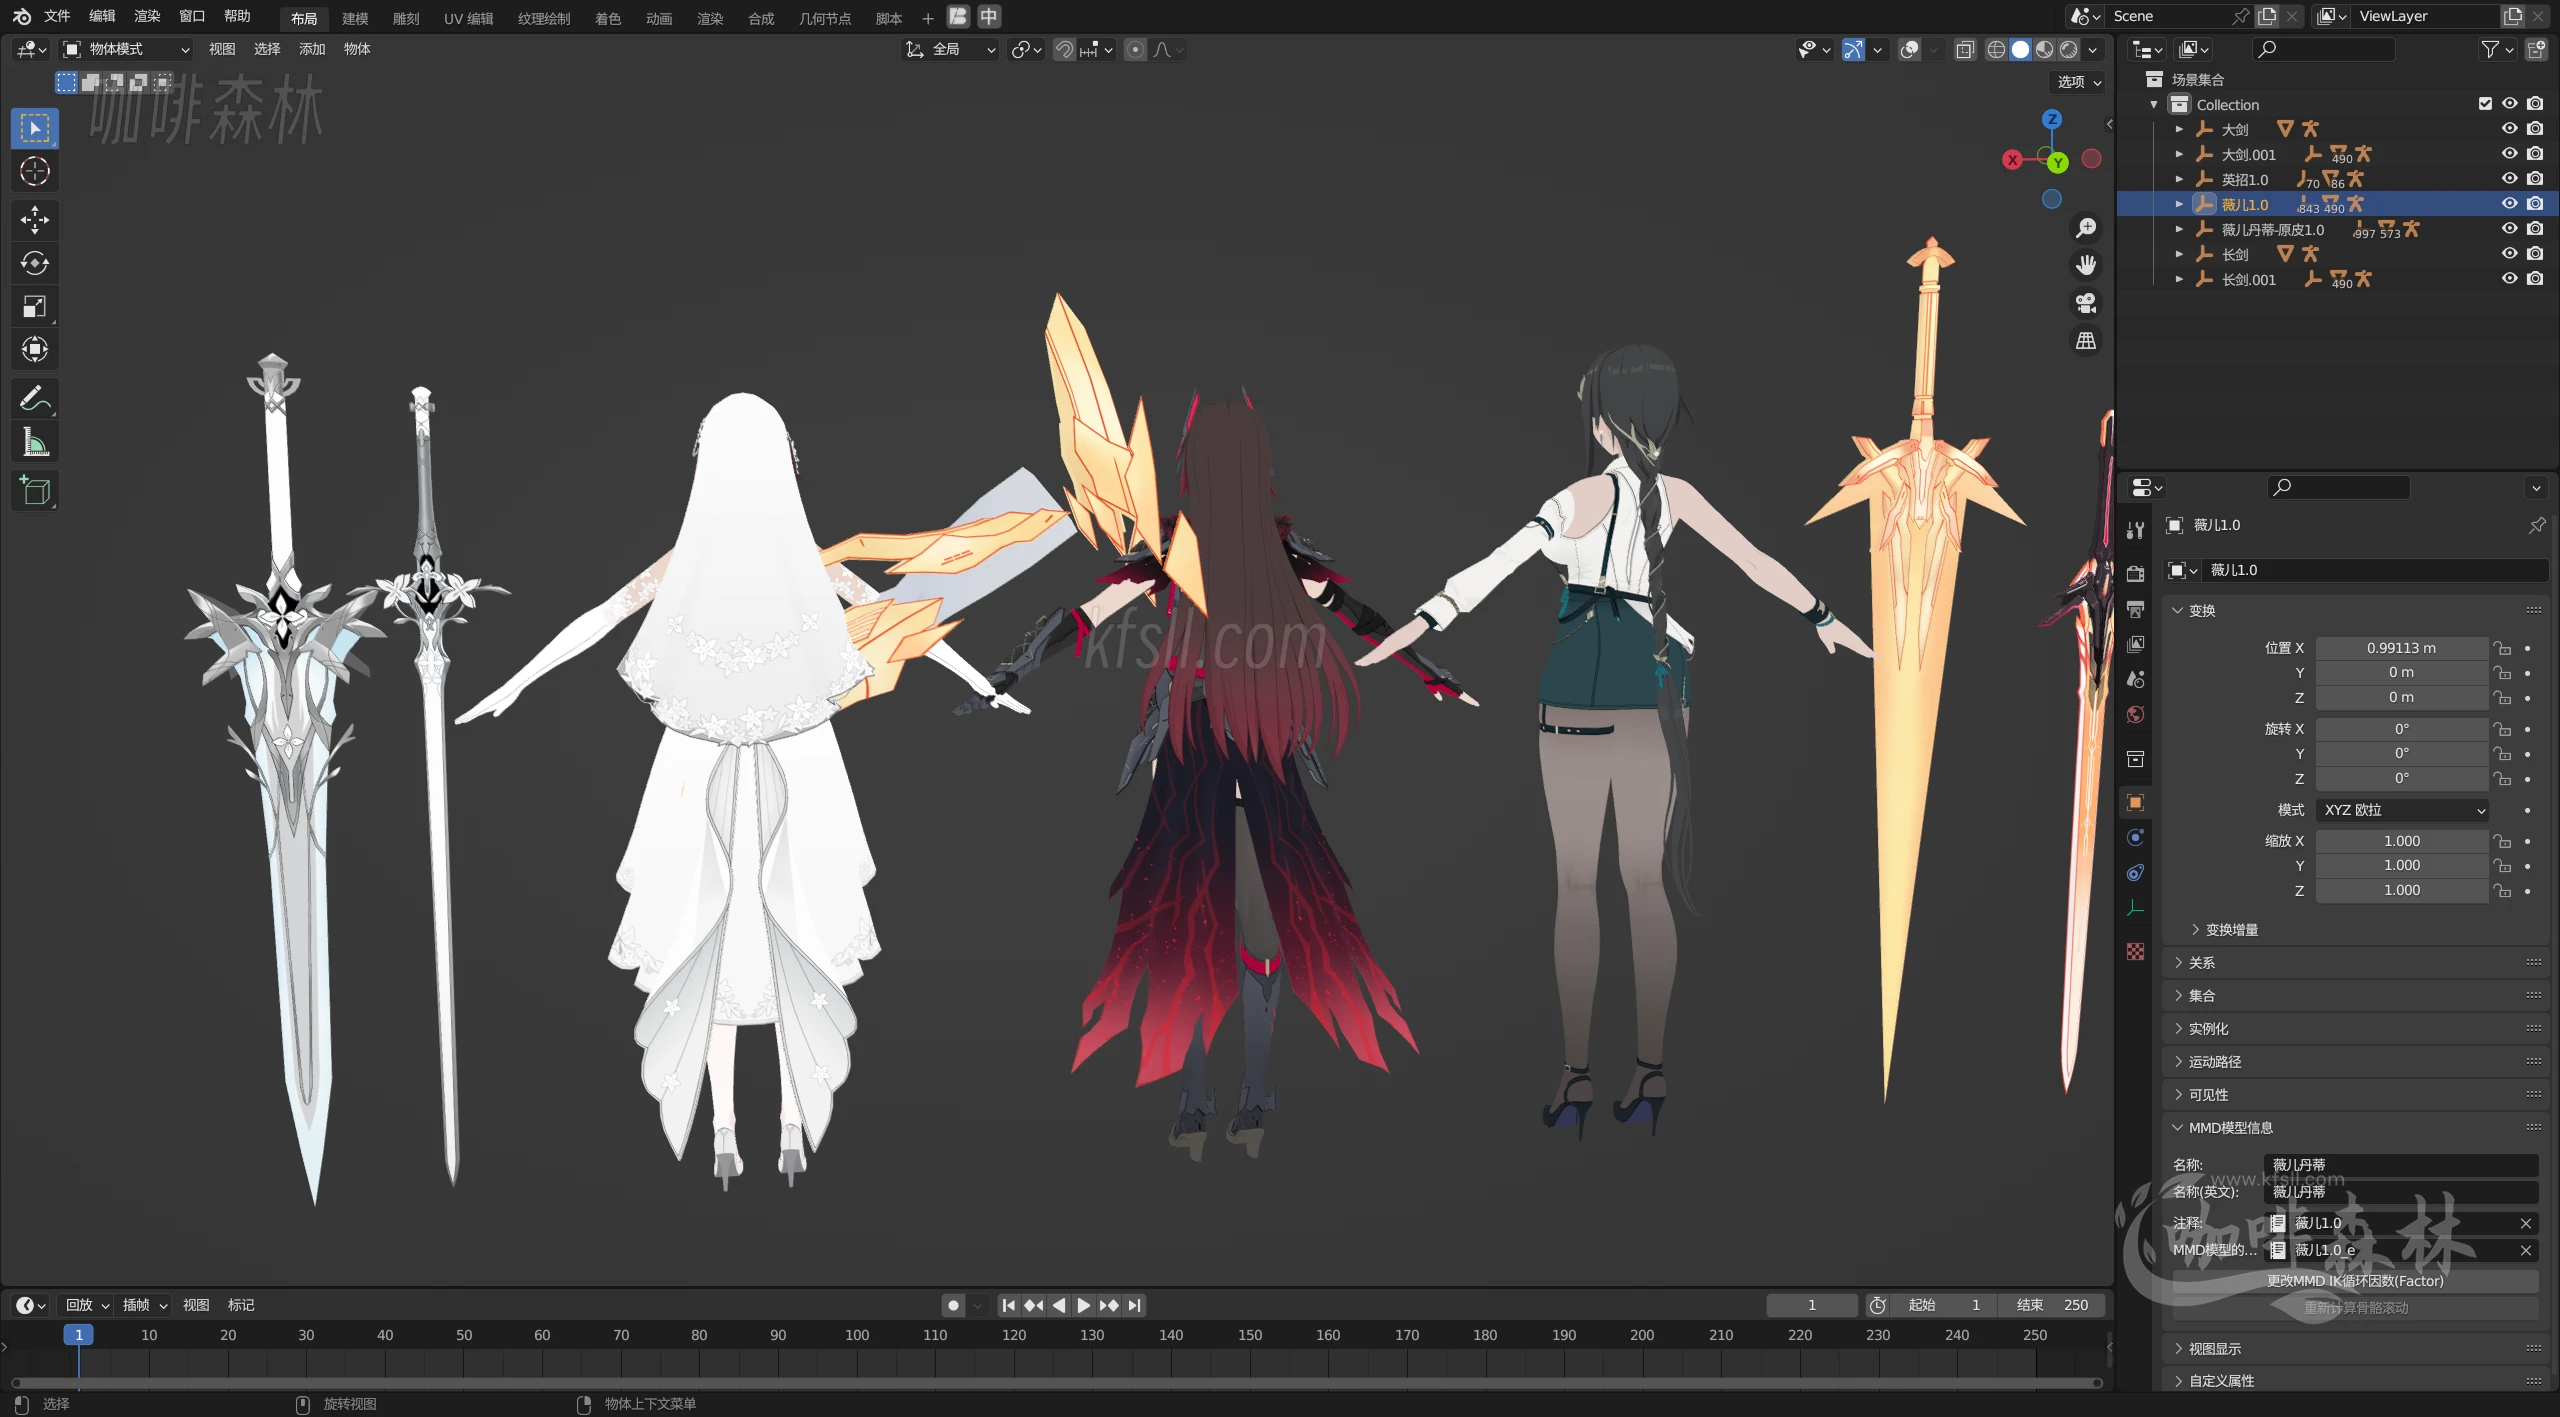The image size is (2560, 1417).
Task: Expand the 薇儿丹蒂-原皮1.0 outliner item
Action: tap(2179, 229)
